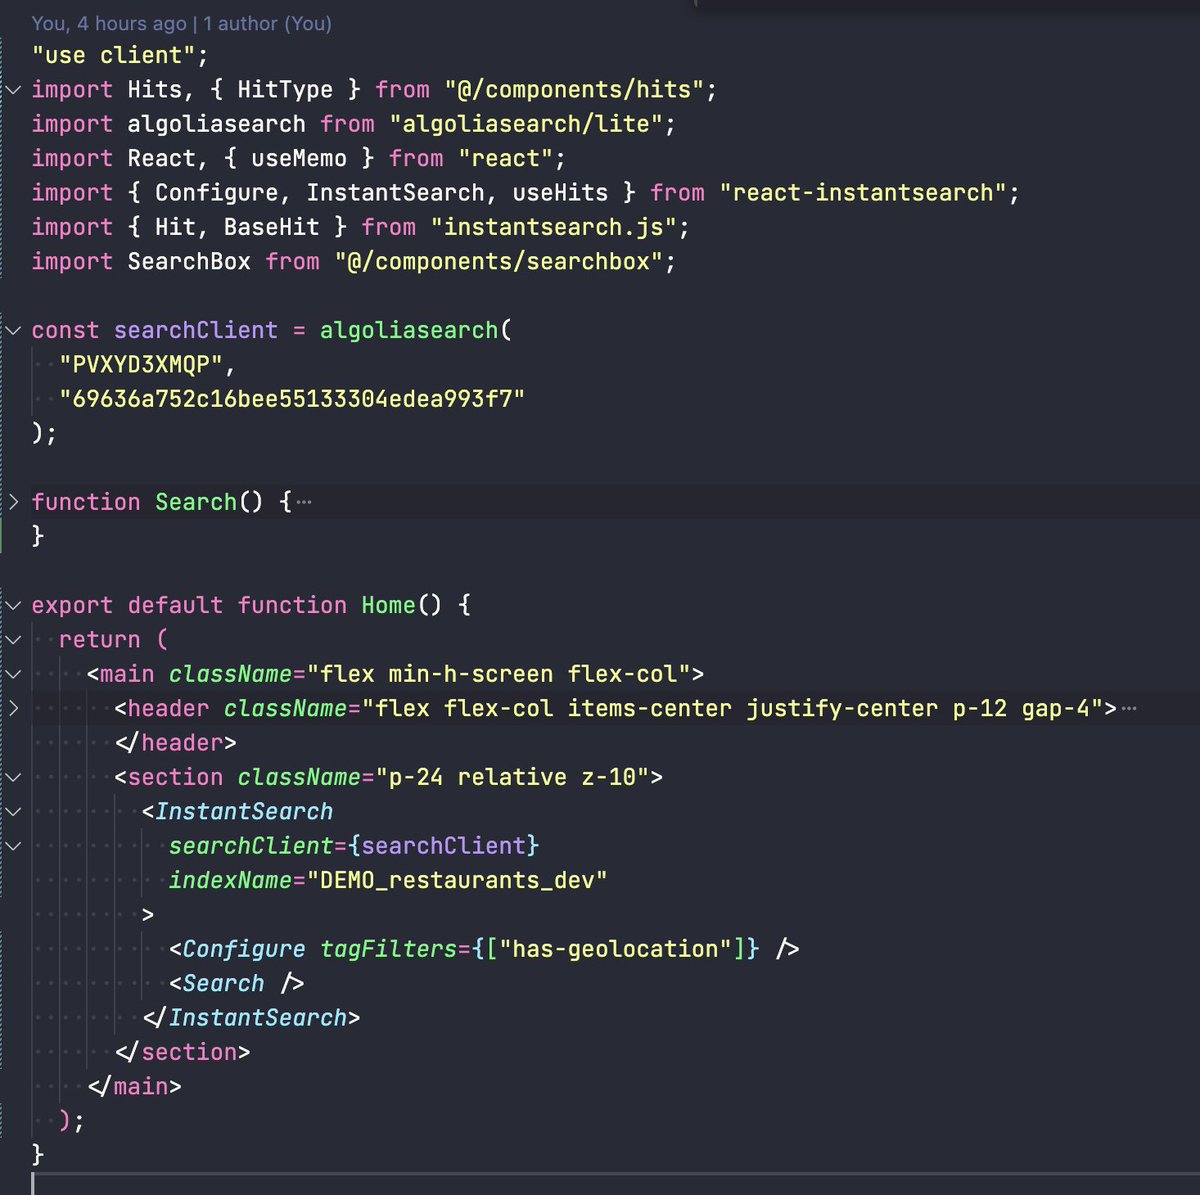Open the '1 author (You)' CodeLens
This screenshot has width=1200, height=1195.
coord(268,23)
